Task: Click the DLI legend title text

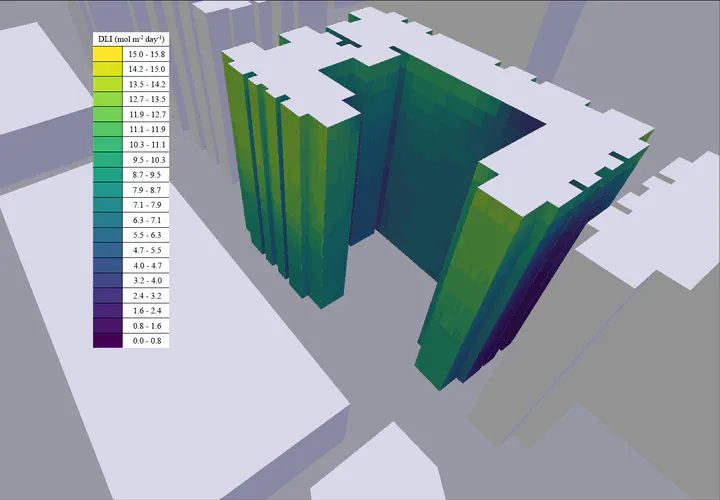Action: (x=131, y=38)
